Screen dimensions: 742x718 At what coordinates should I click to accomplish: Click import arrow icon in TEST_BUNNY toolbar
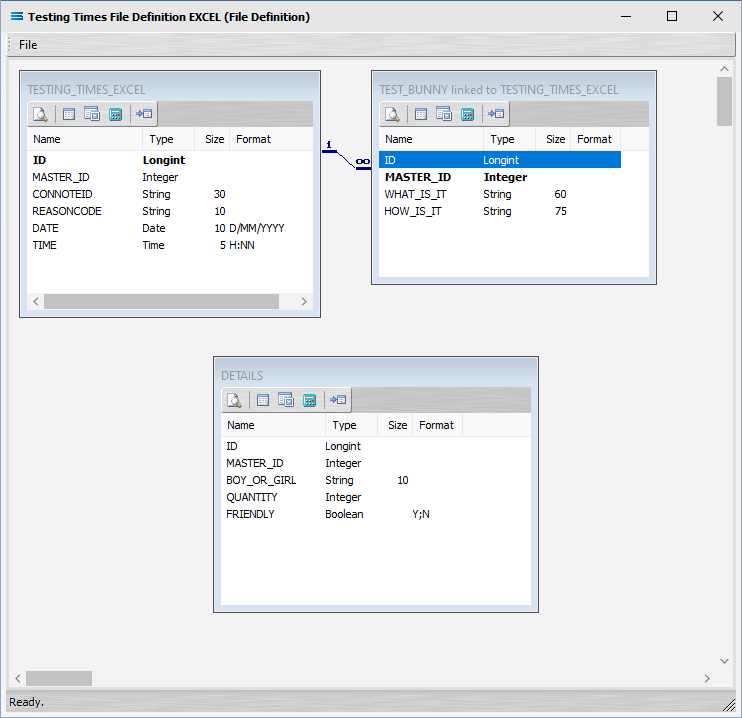click(x=496, y=114)
